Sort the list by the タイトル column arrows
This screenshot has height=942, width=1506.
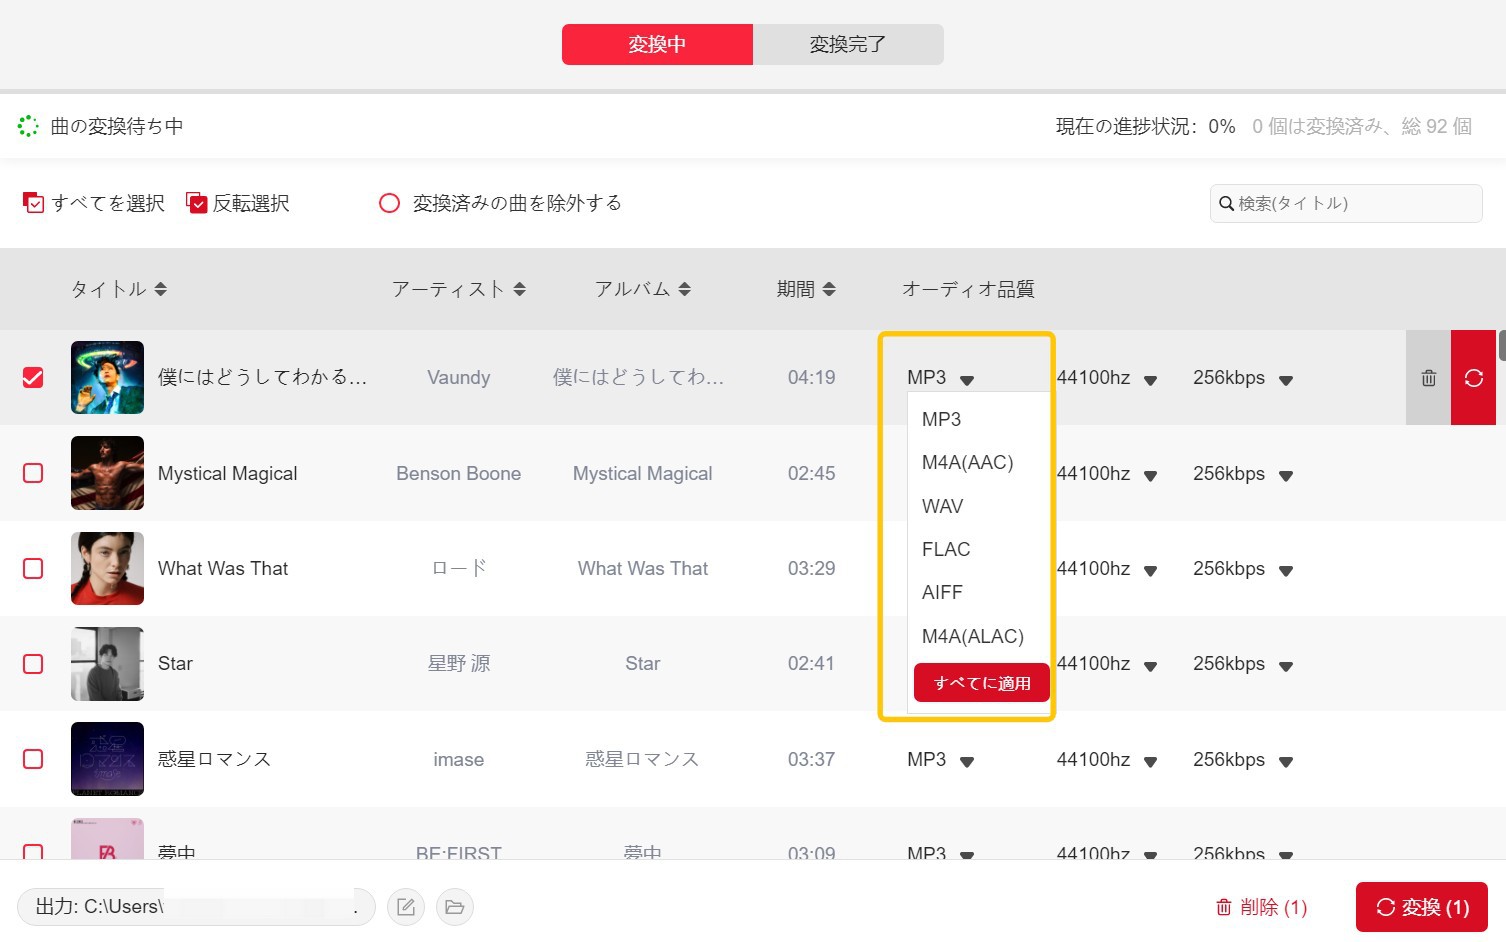click(x=161, y=289)
